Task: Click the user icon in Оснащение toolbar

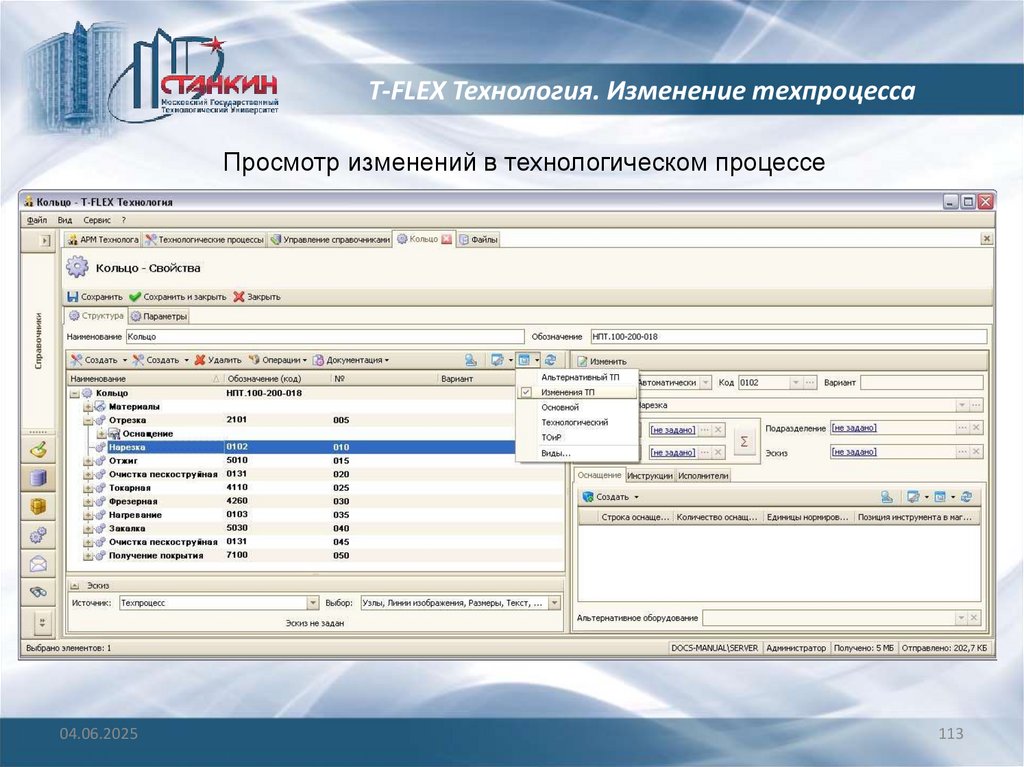Action: coord(887,497)
